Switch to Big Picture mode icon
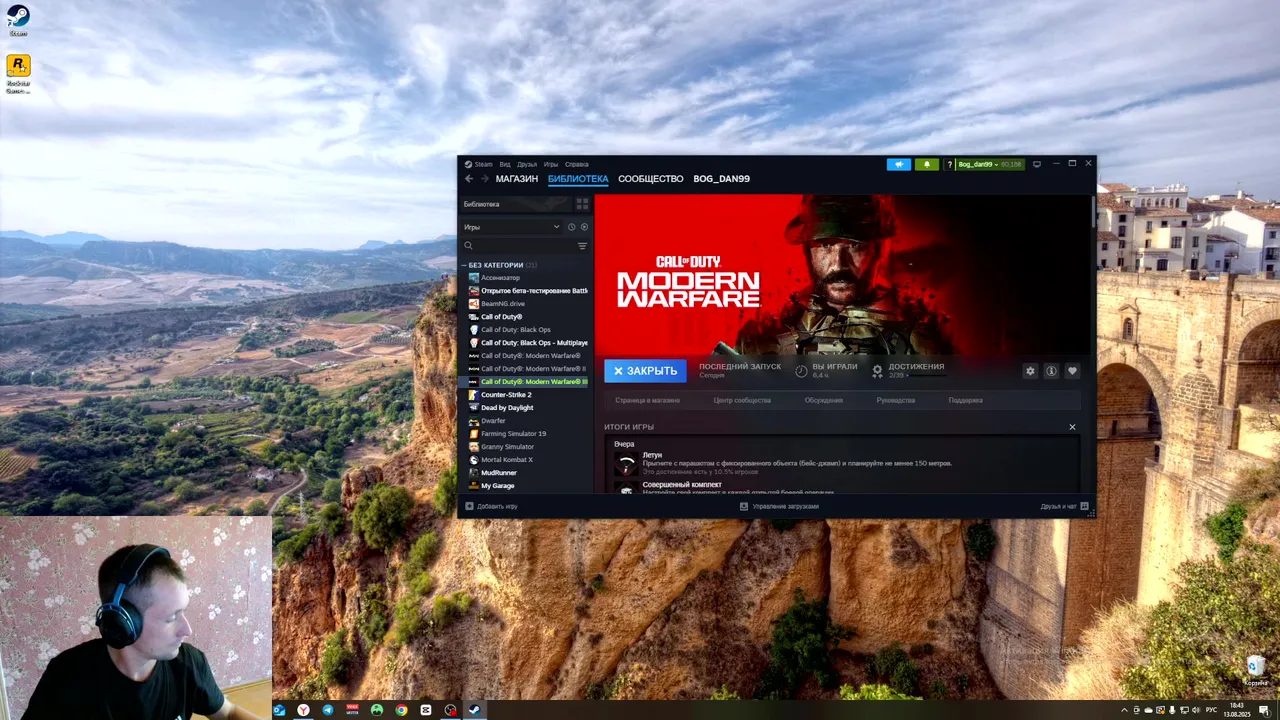Screen dimensions: 1280x720 [1037, 164]
